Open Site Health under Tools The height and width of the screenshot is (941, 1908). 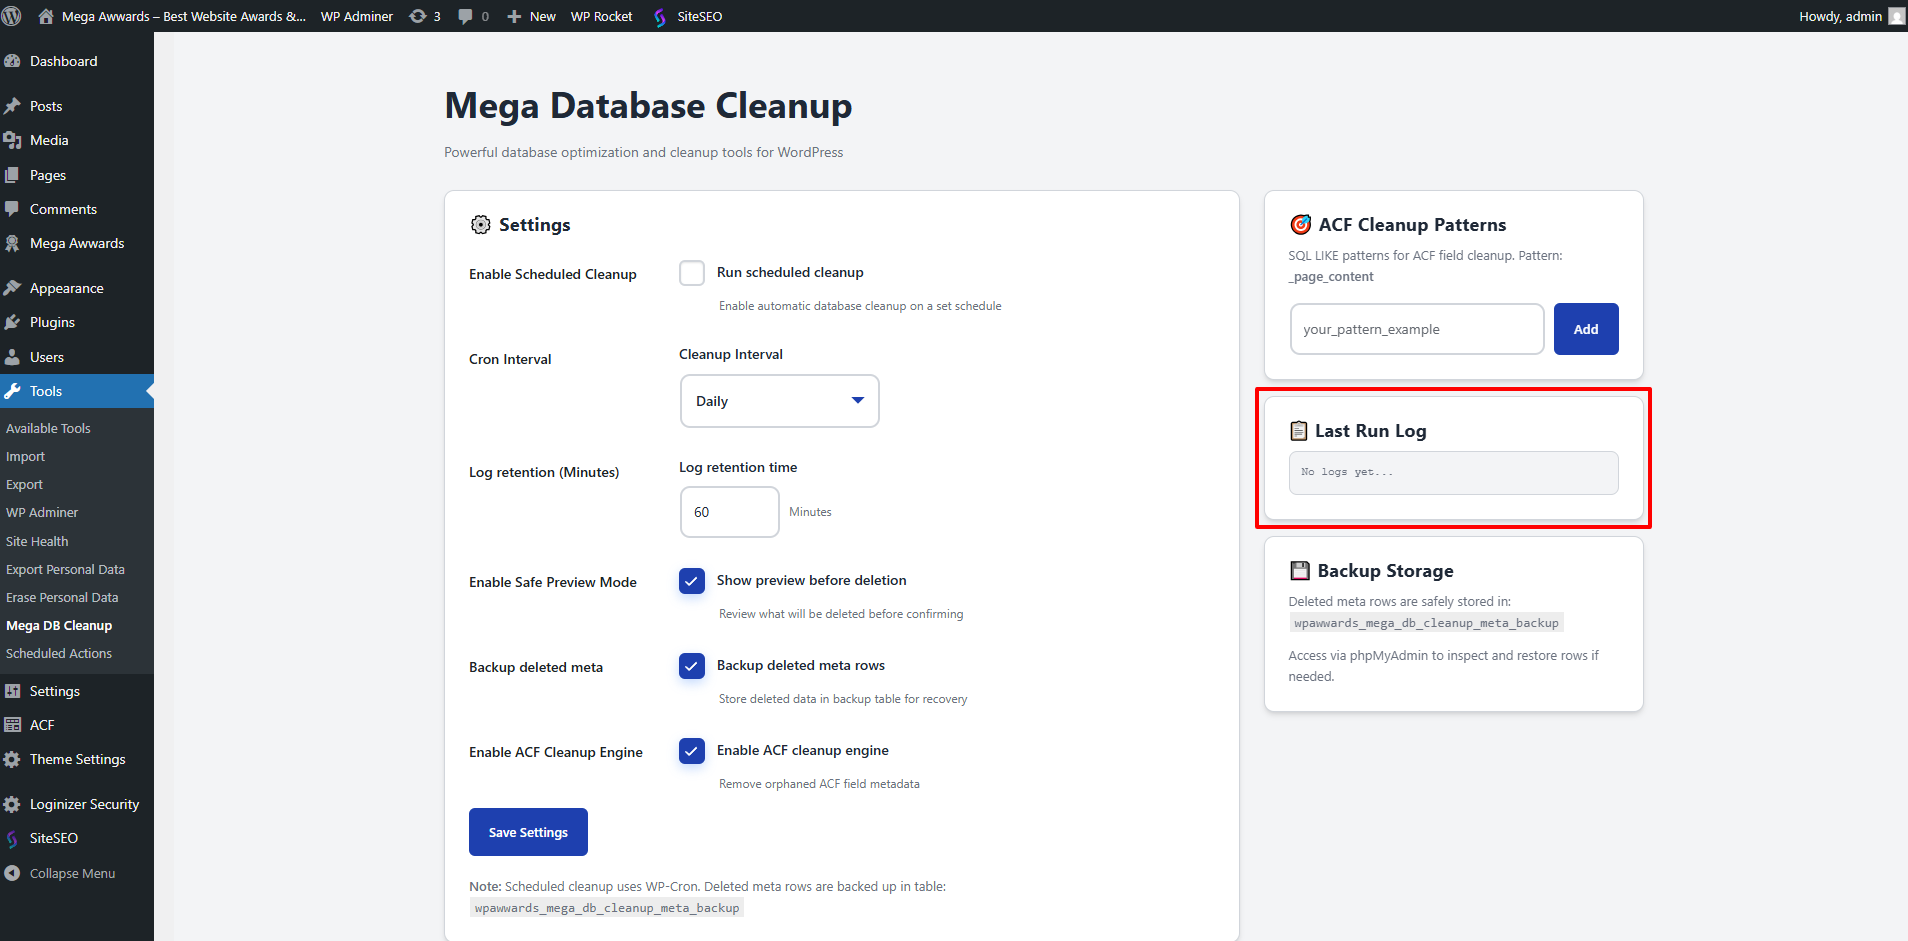[x=37, y=541]
